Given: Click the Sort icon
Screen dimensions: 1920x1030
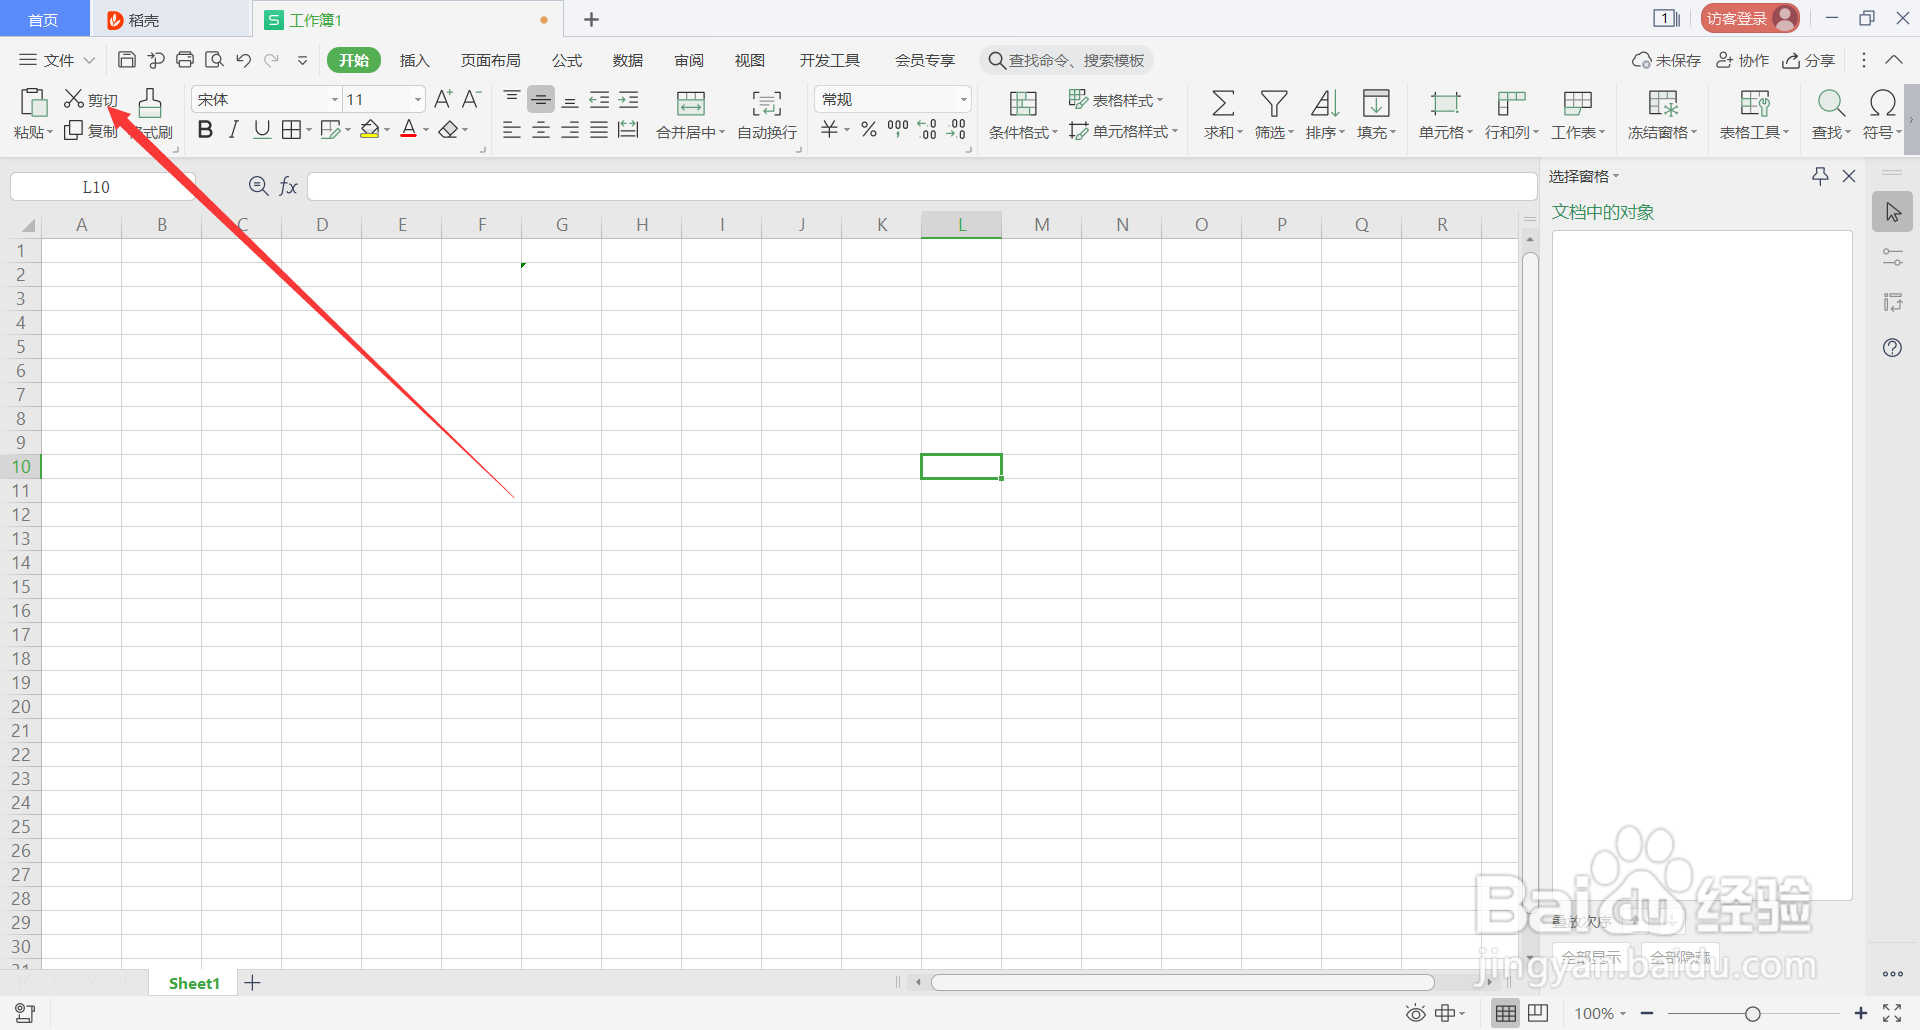Looking at the screenshot, I should point(1325,103).
